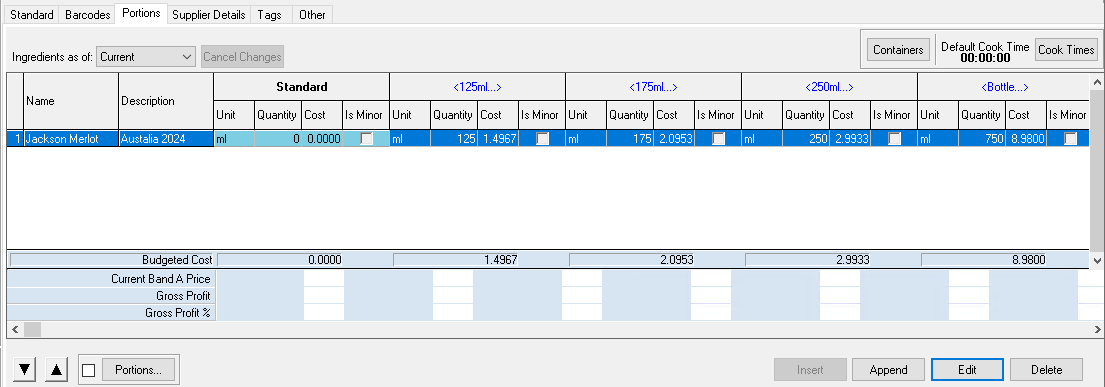
Task: Switch to the Supplier Details tab
Action: tap(209, 15)
